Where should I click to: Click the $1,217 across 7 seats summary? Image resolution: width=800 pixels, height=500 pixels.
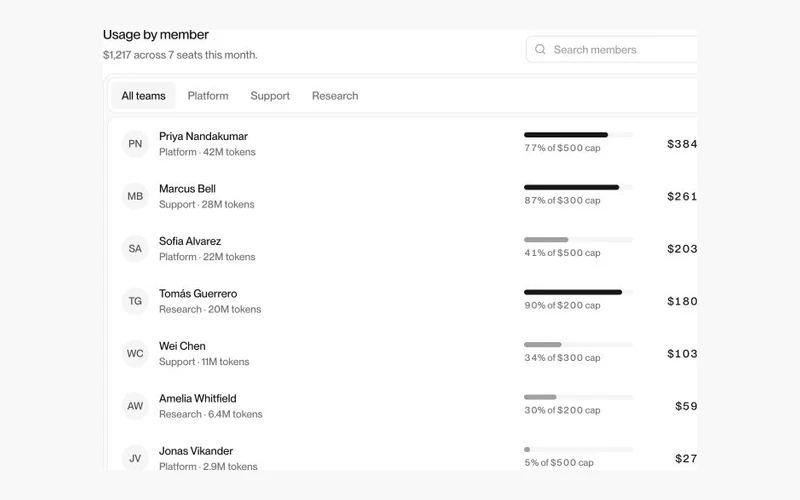pos(180,55)
